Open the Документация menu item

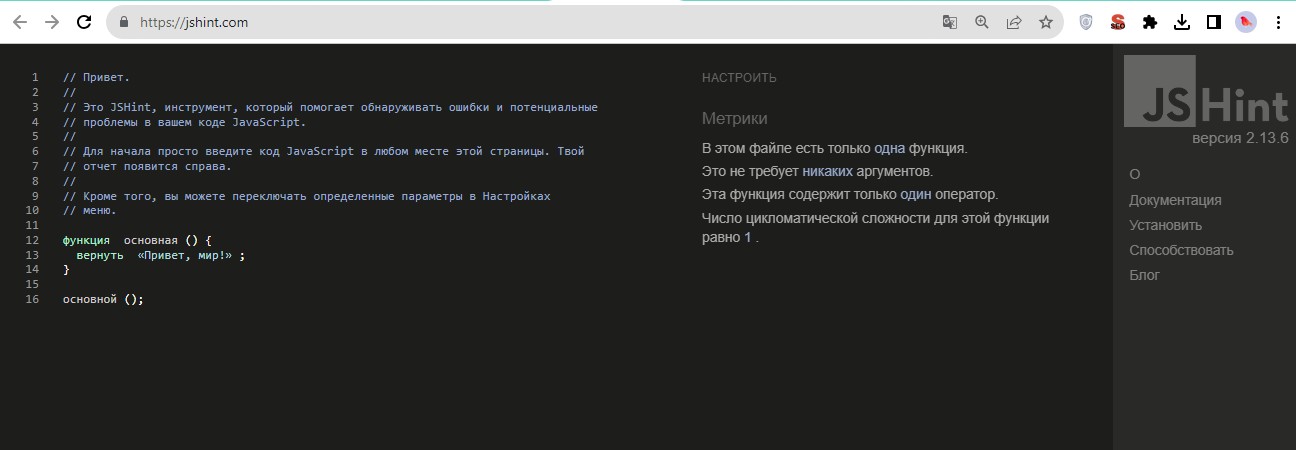(x=1175, y=200)
